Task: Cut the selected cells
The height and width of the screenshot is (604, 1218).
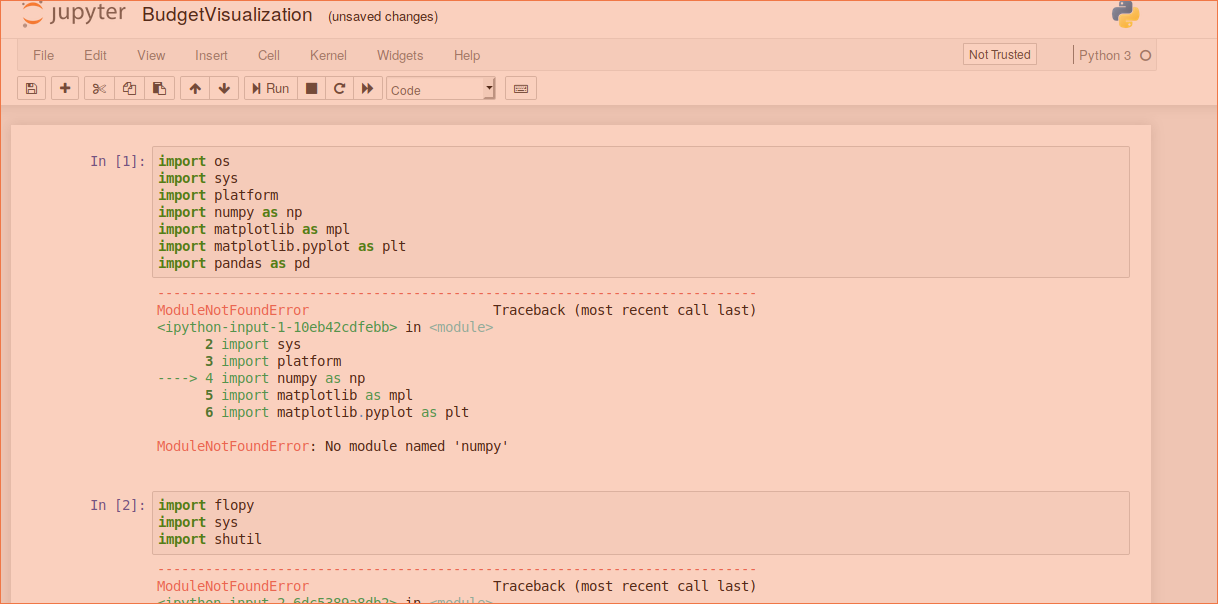Action: (99, 88)
